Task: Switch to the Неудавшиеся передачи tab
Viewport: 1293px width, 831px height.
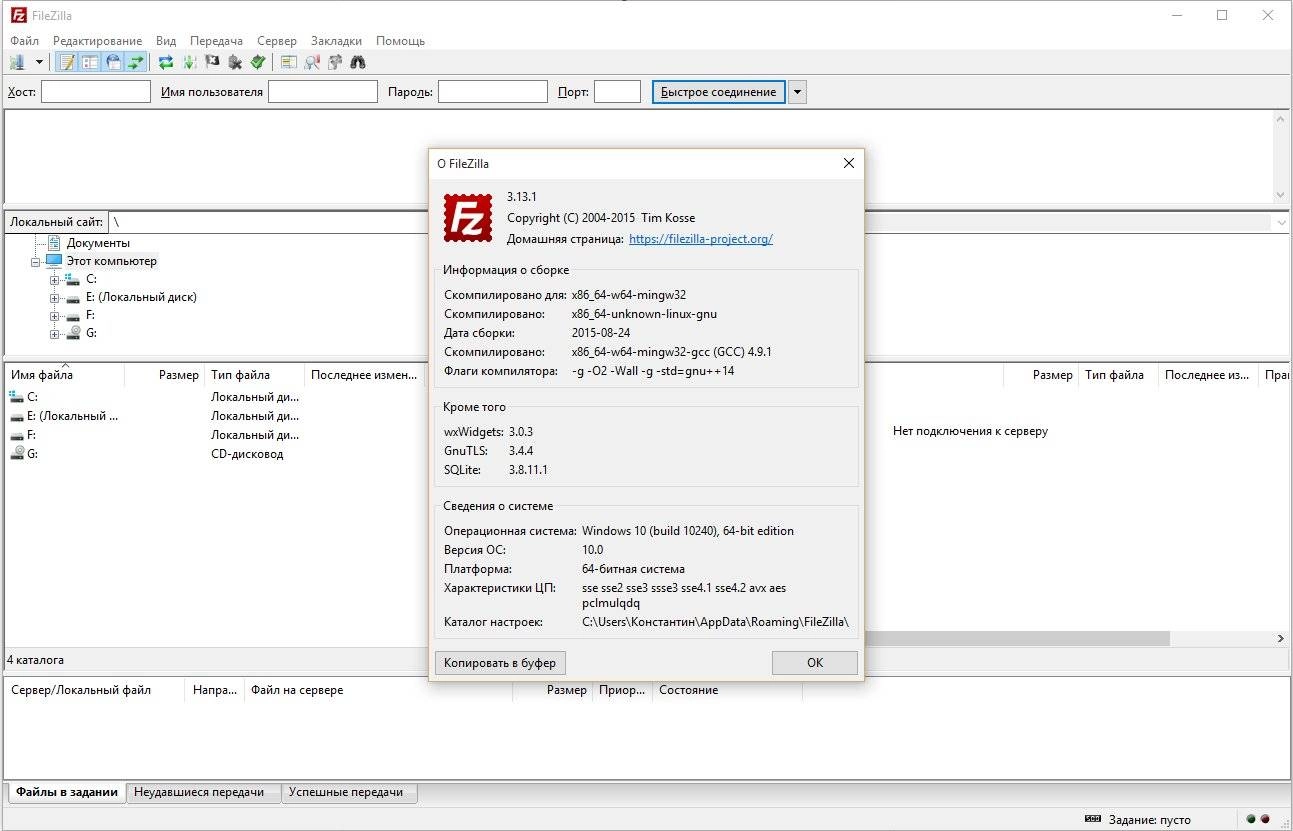Action: coord(205,792)
